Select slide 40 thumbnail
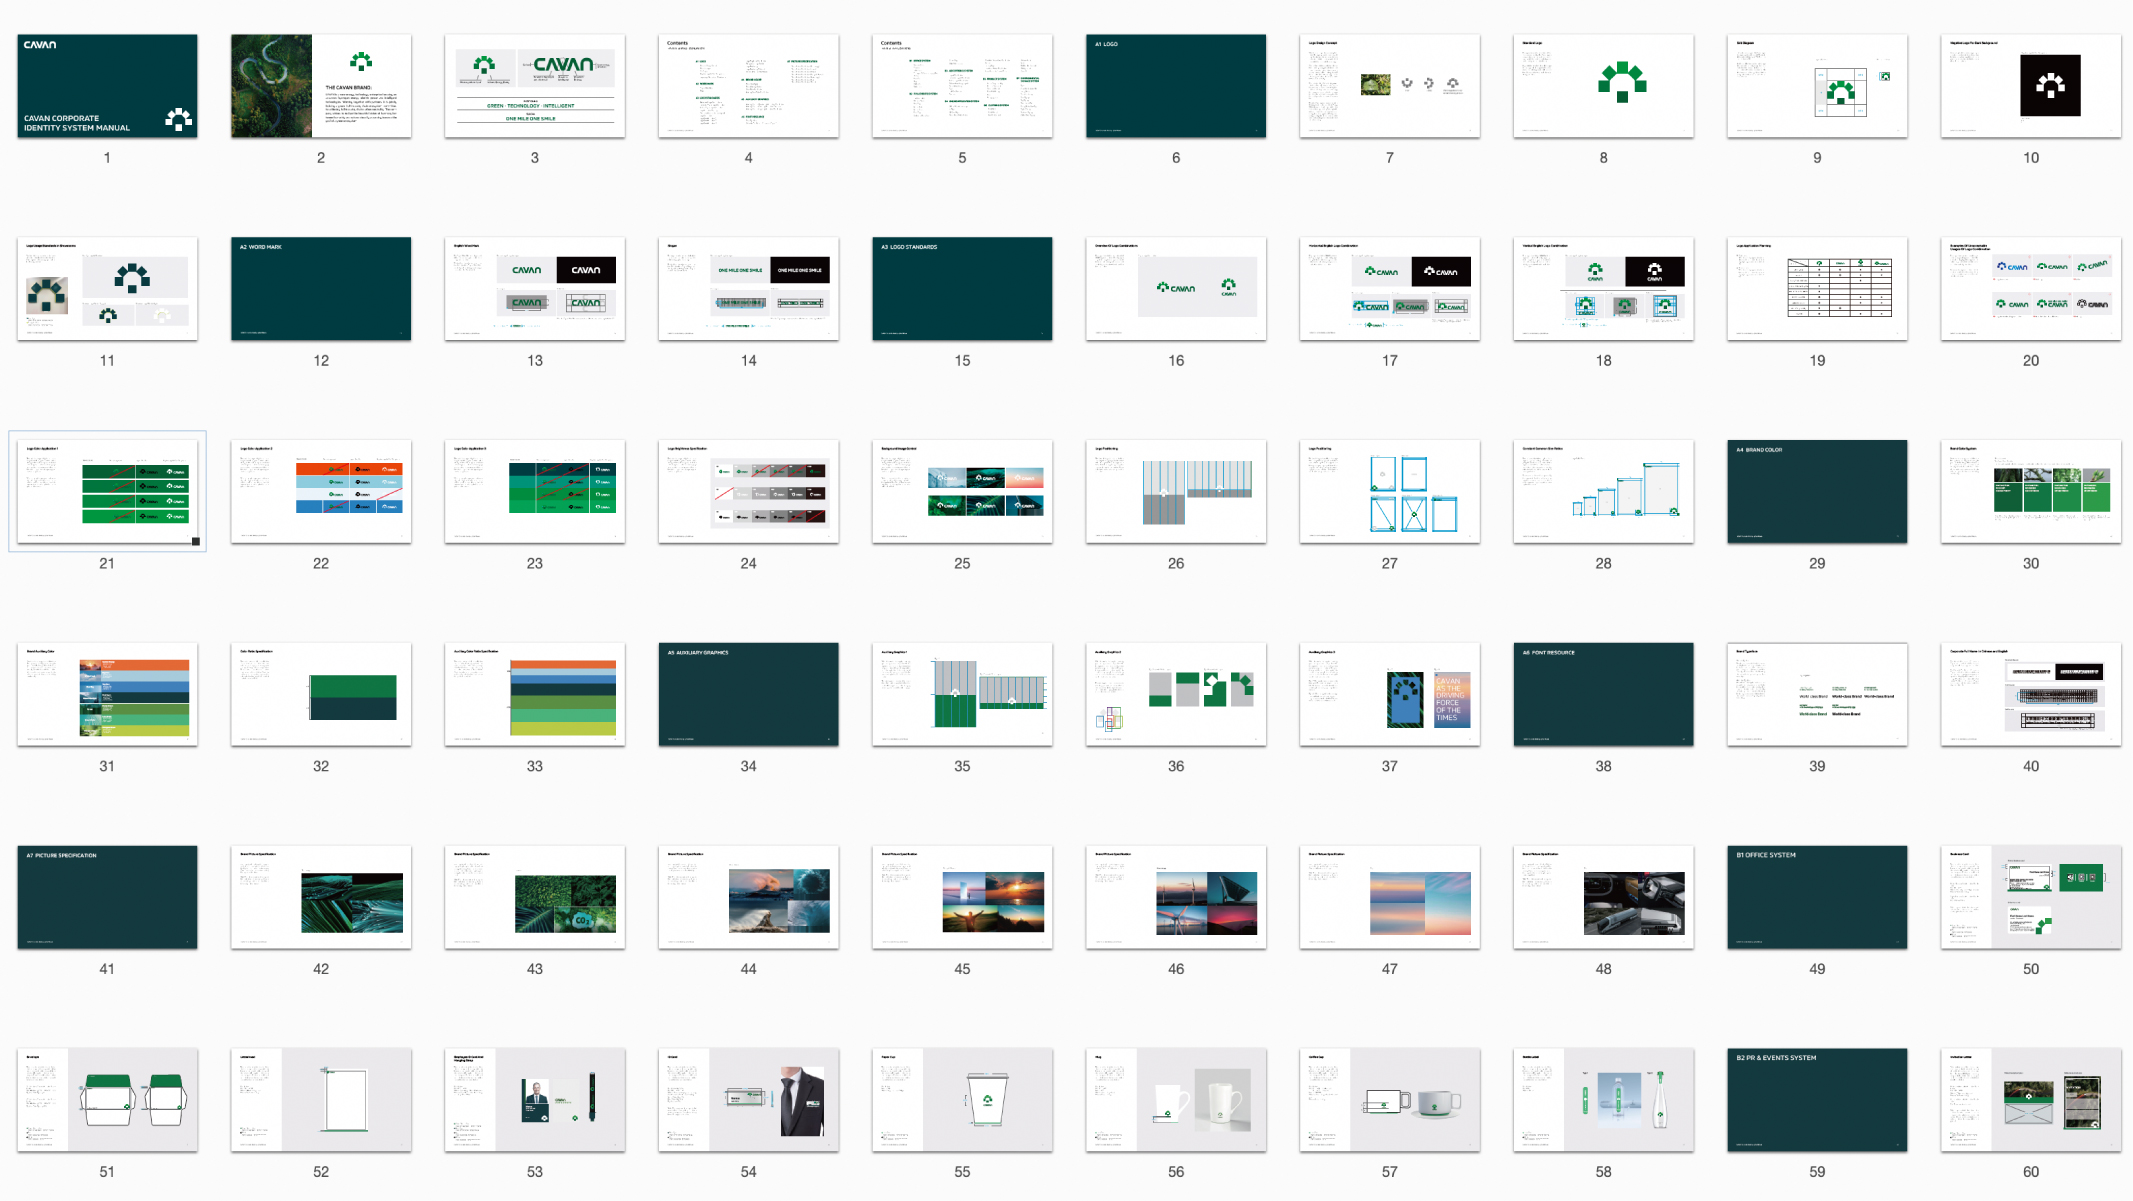Image resolution: width=2133 pixels, height=1201 pixels. tap(2031, 695)
